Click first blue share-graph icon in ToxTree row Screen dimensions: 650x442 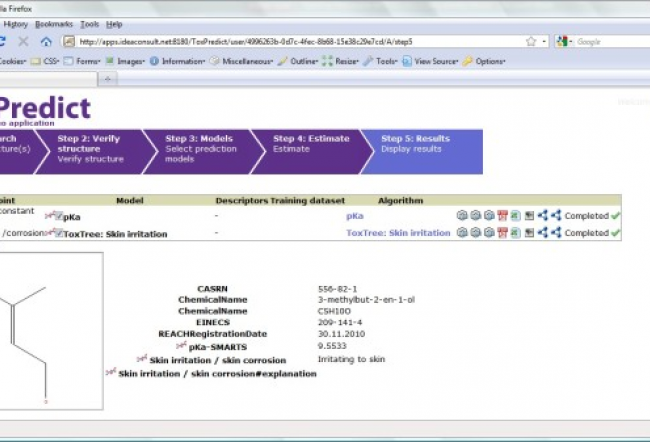pos(543,233)
